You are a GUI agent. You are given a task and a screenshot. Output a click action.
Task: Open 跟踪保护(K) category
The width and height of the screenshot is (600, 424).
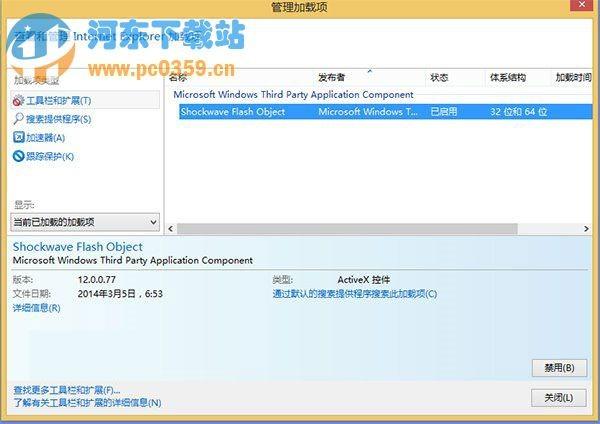point(50,157)
